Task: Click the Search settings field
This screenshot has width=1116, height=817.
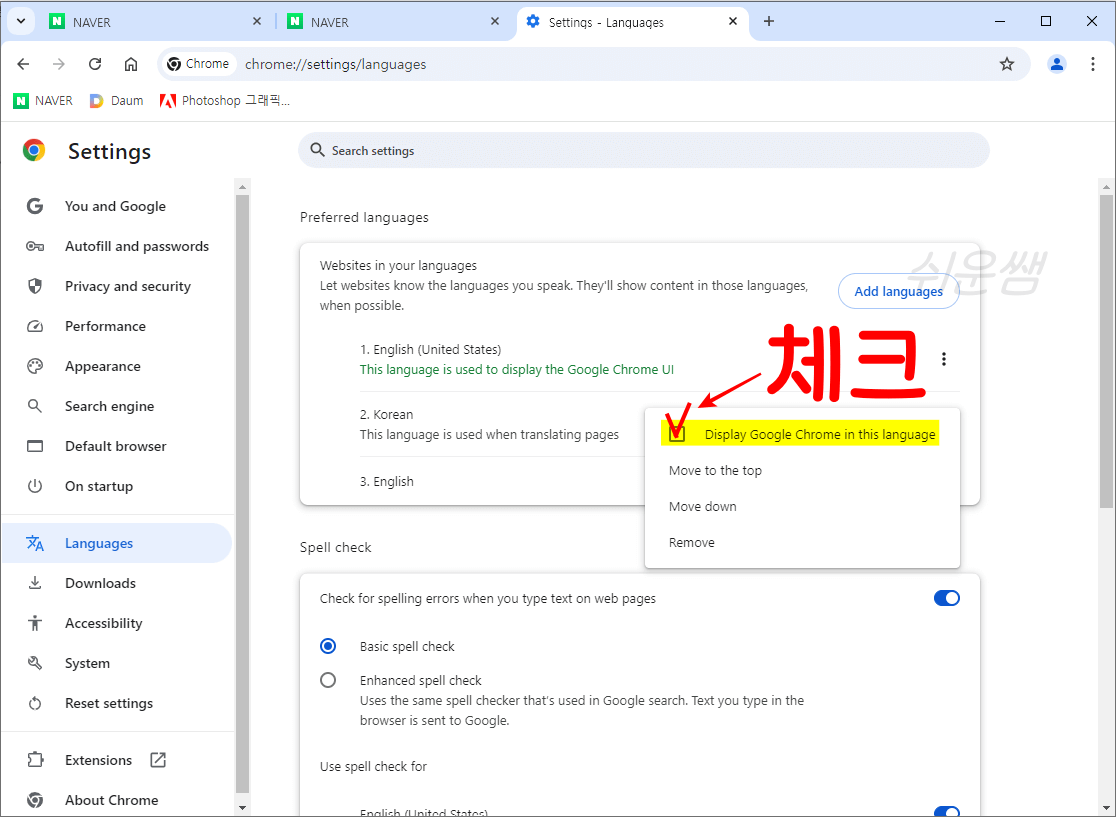Action: tap(643, 151)
